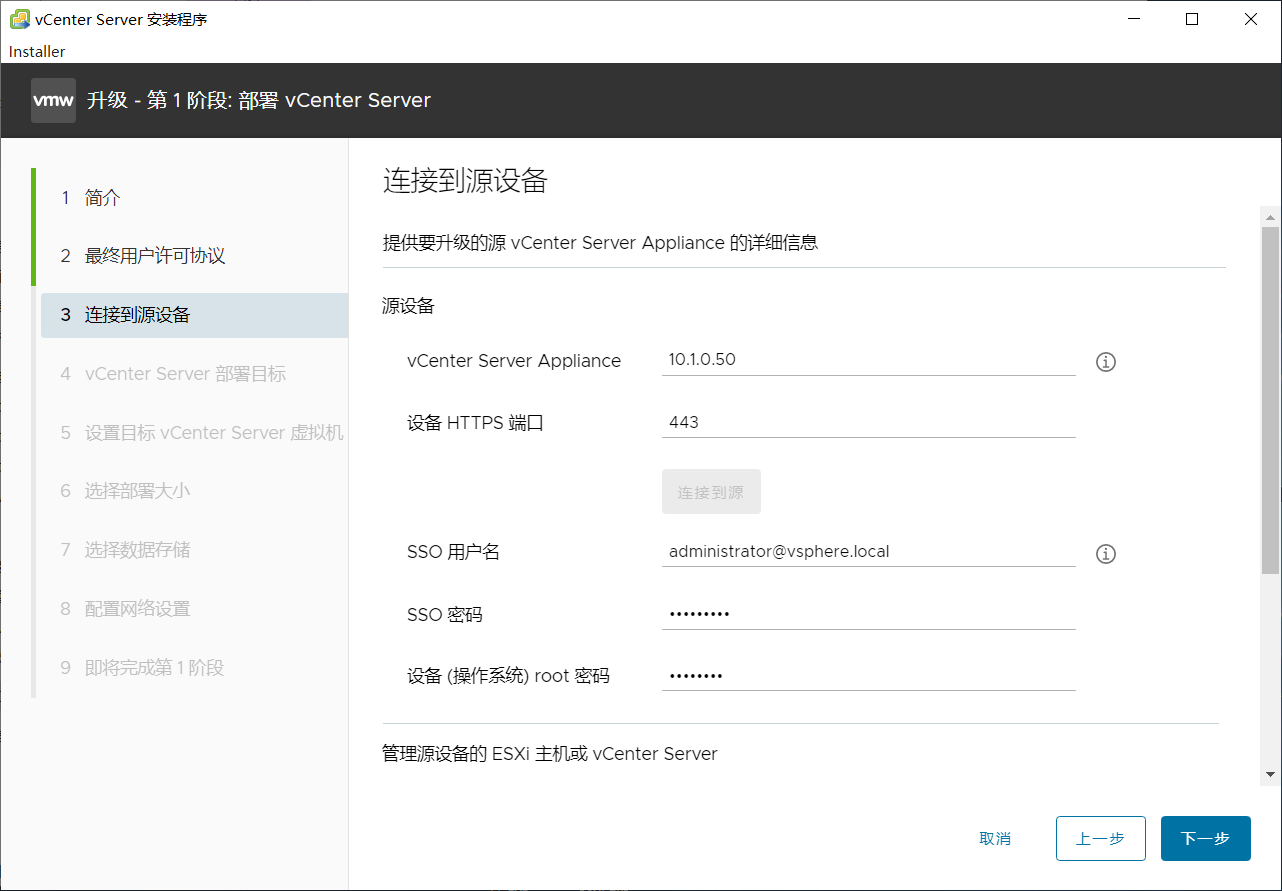This screenshot has height=891, width=1282.
Task: Open the vCenter Server Appliance info tooltip icon
Action: pos(1105,361)
